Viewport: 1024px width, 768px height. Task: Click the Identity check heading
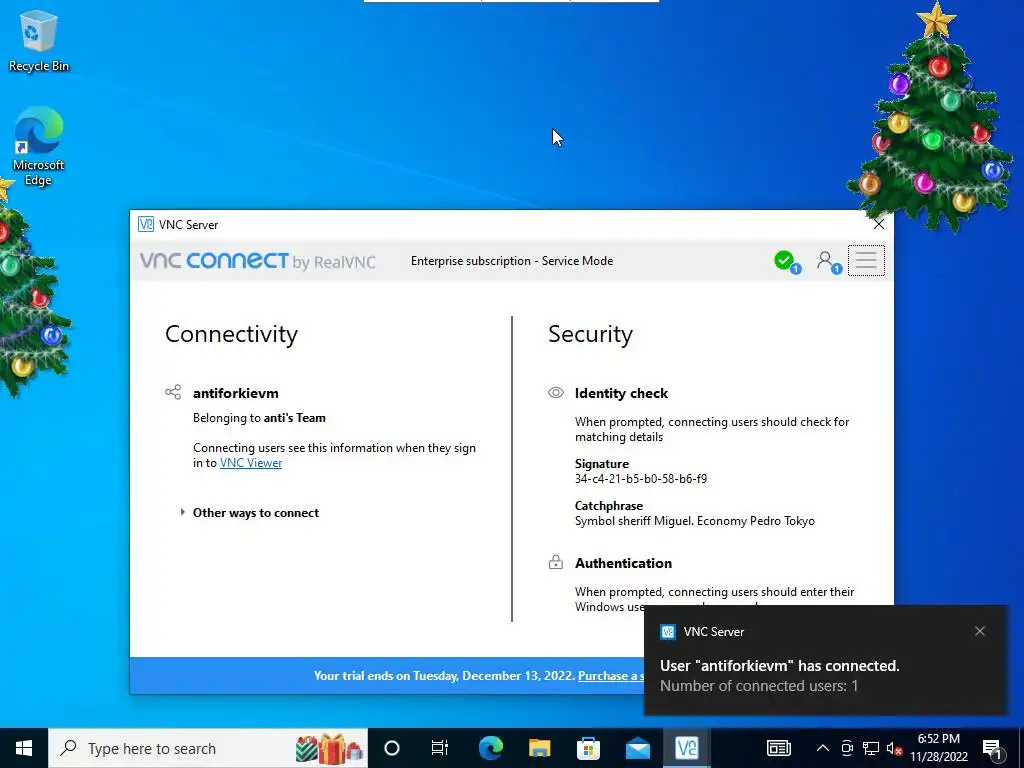[621, 393]
